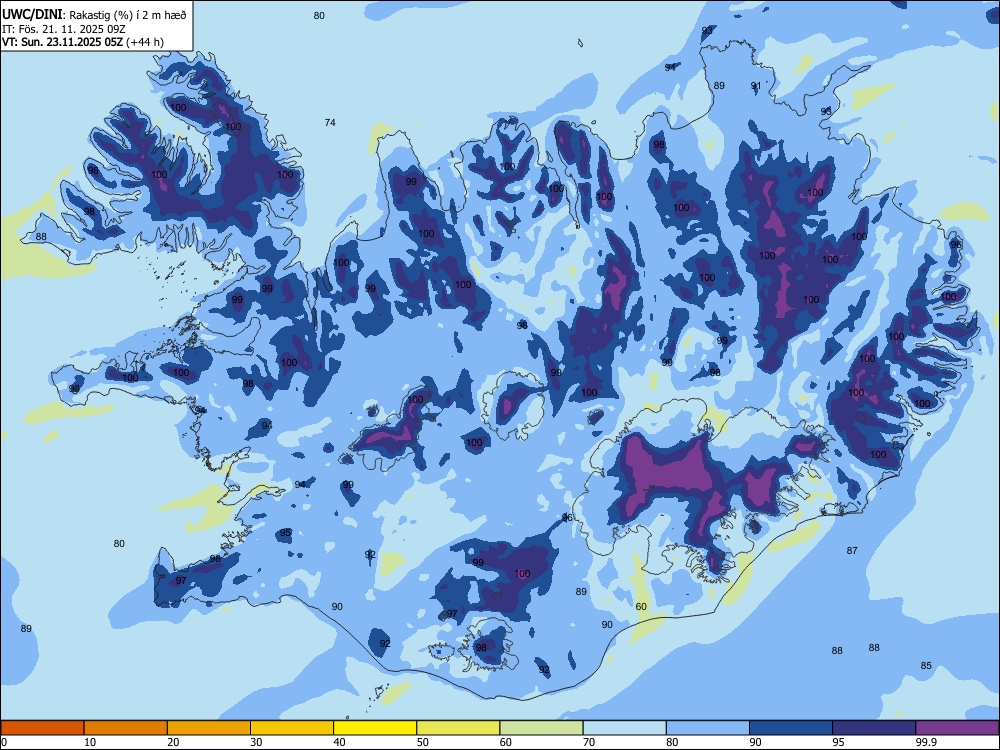
Task: Click the 91 humidity value on the map
Action: [x=756, y=85]
